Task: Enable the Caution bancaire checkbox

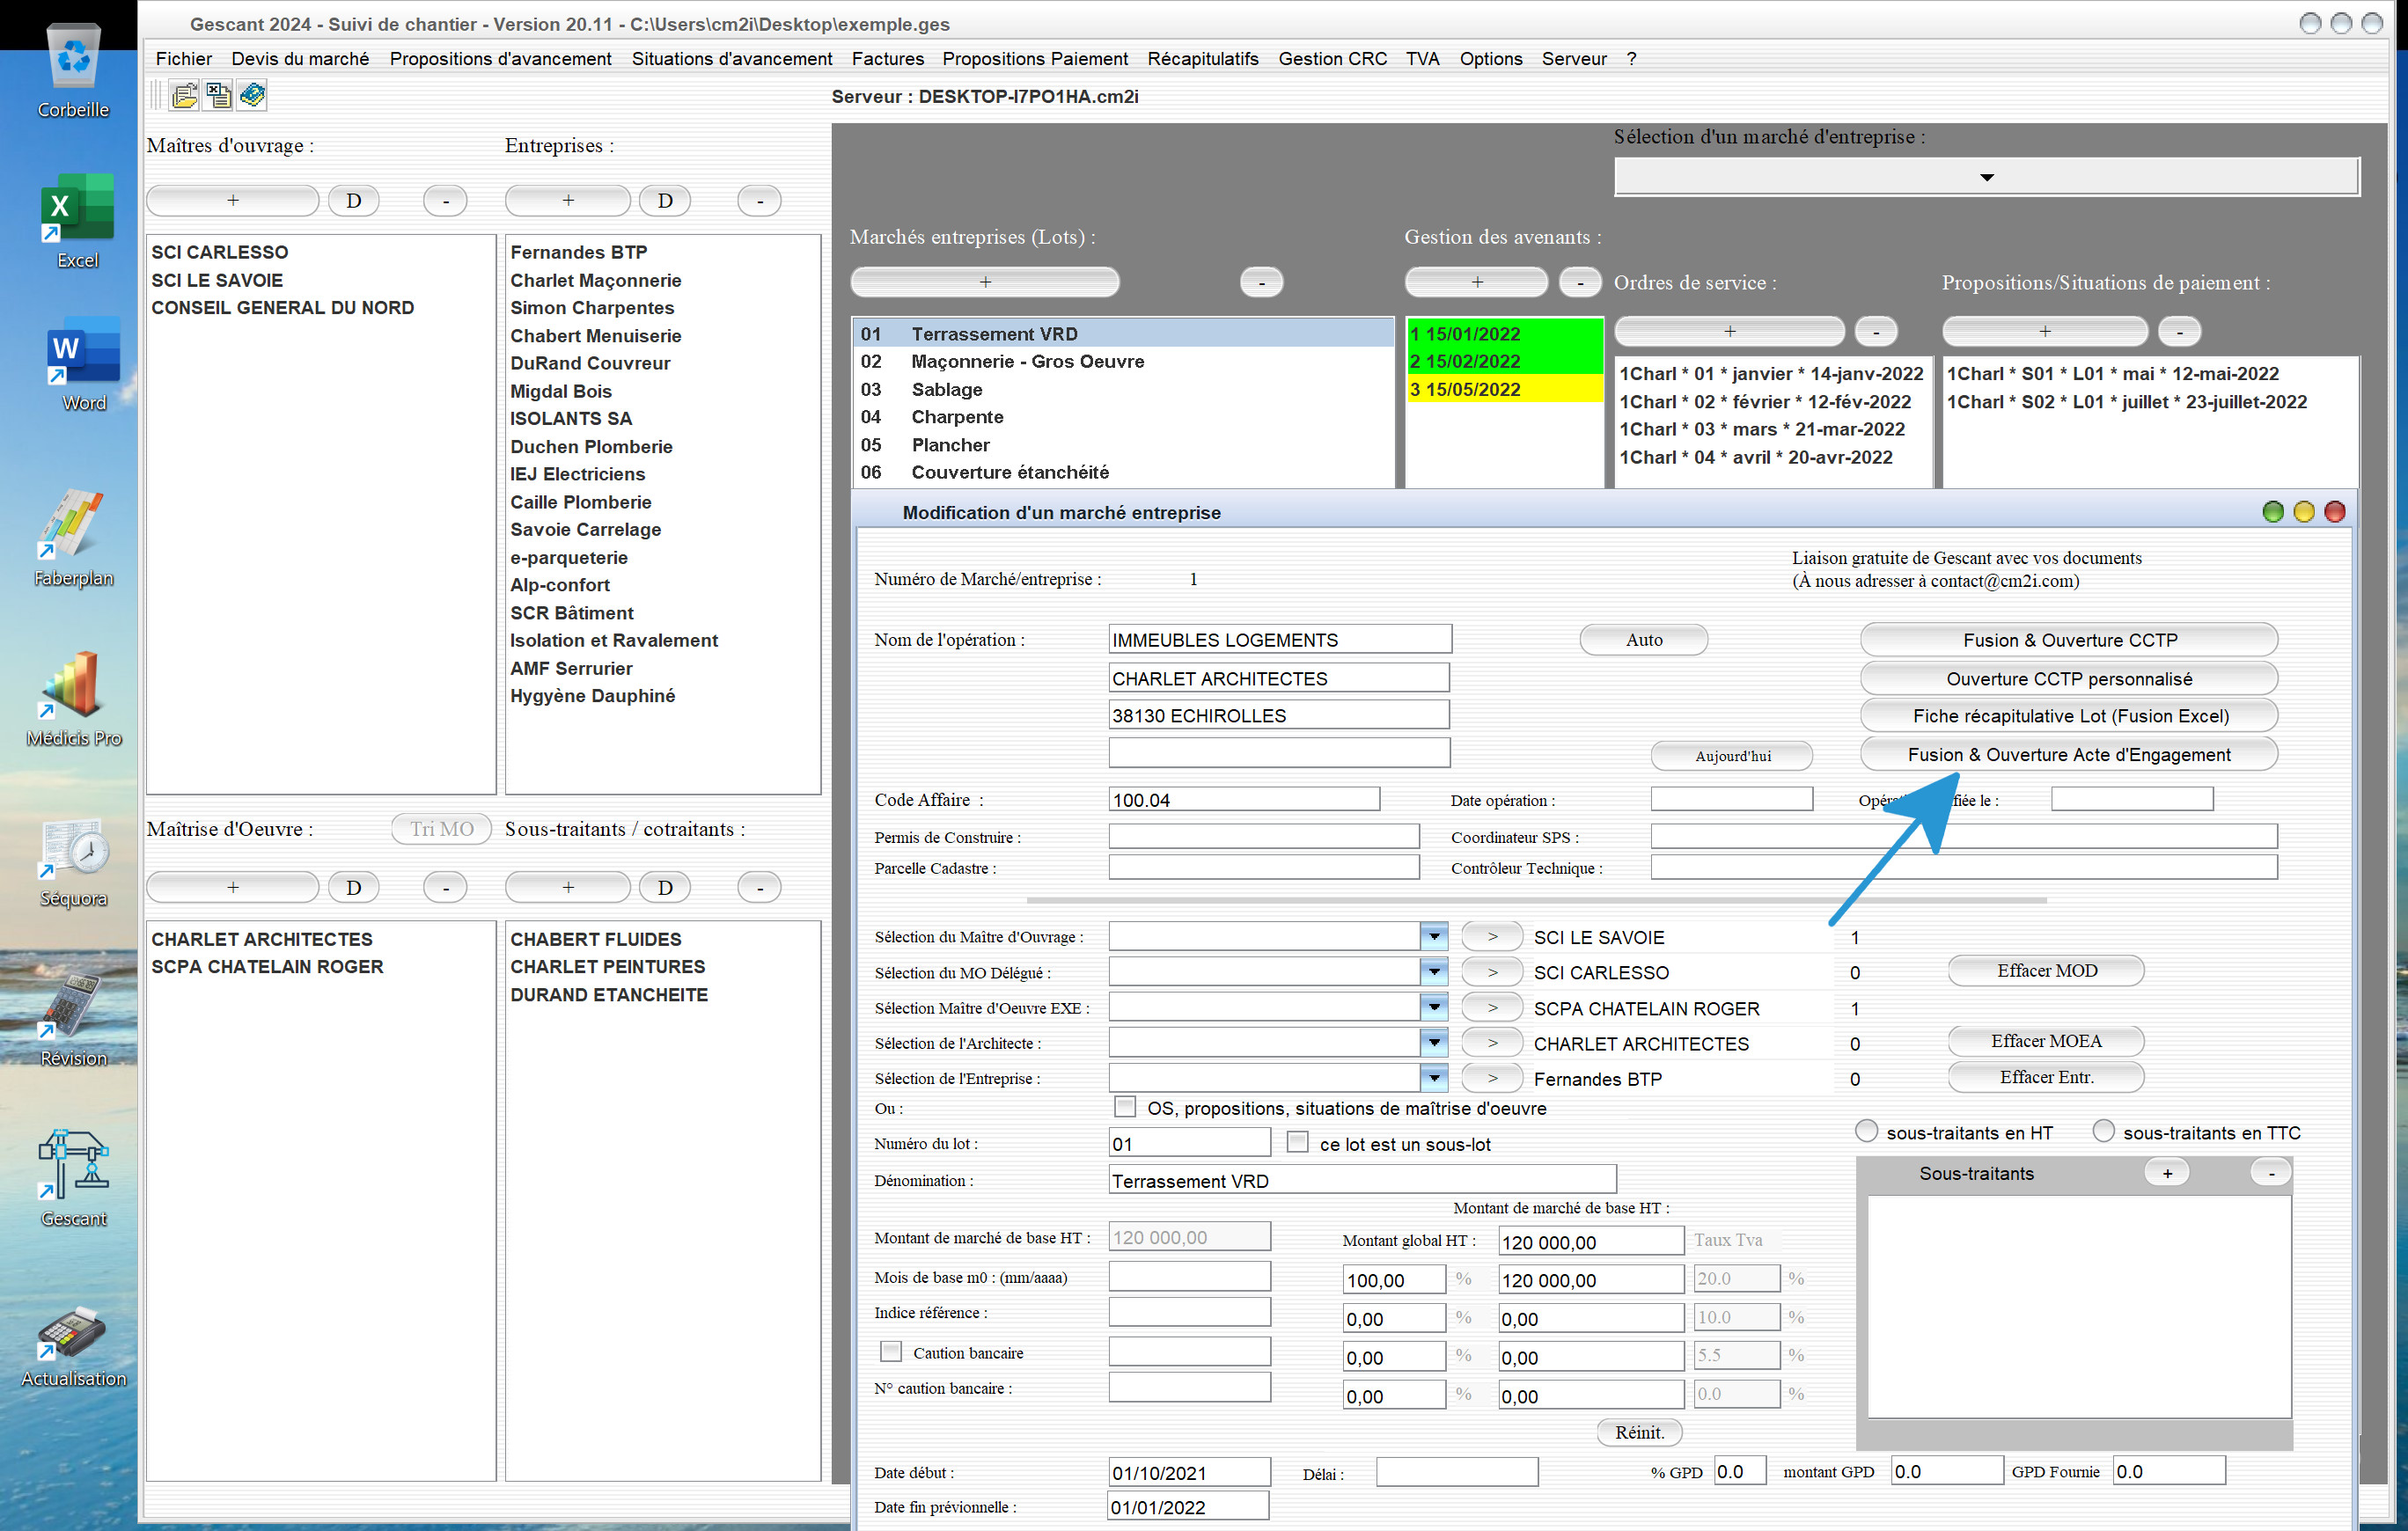Action: tap(890, 1351)
